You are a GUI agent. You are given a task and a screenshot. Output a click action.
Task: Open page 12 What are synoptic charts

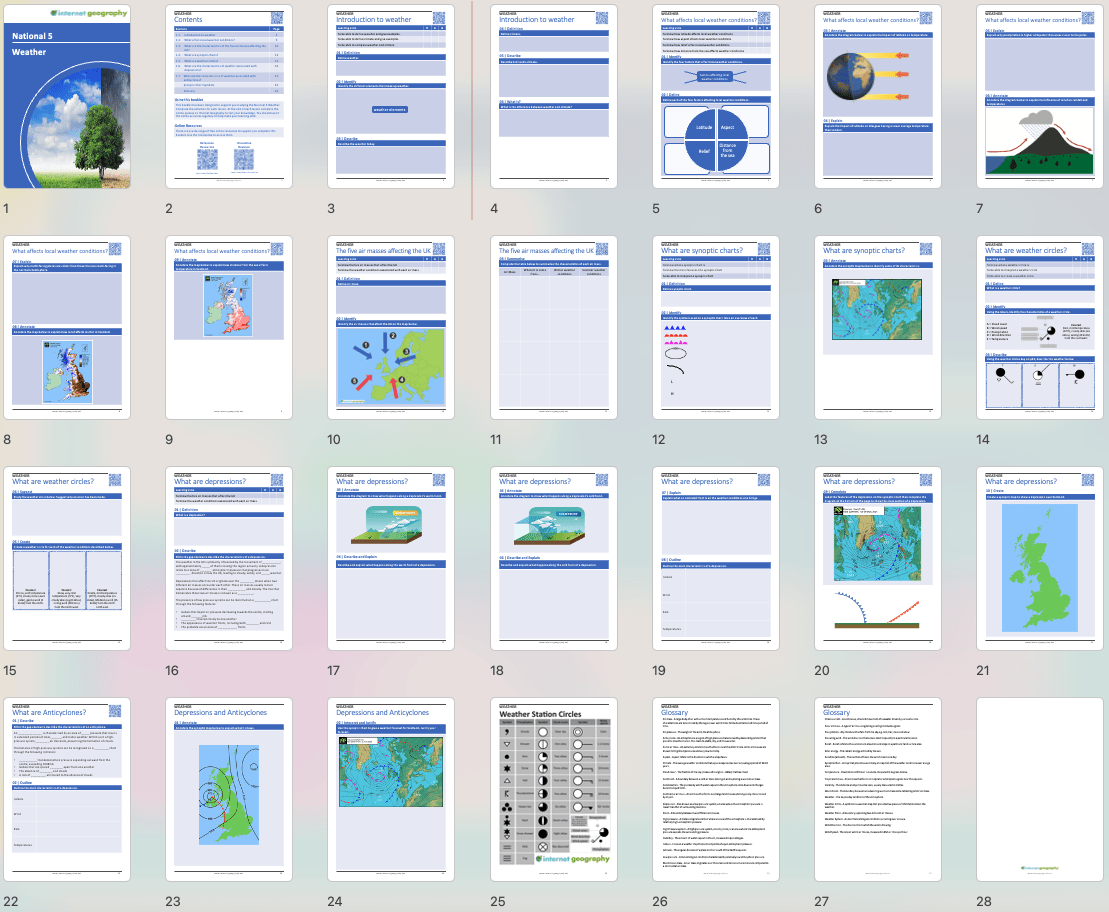(x=715, y=326)
